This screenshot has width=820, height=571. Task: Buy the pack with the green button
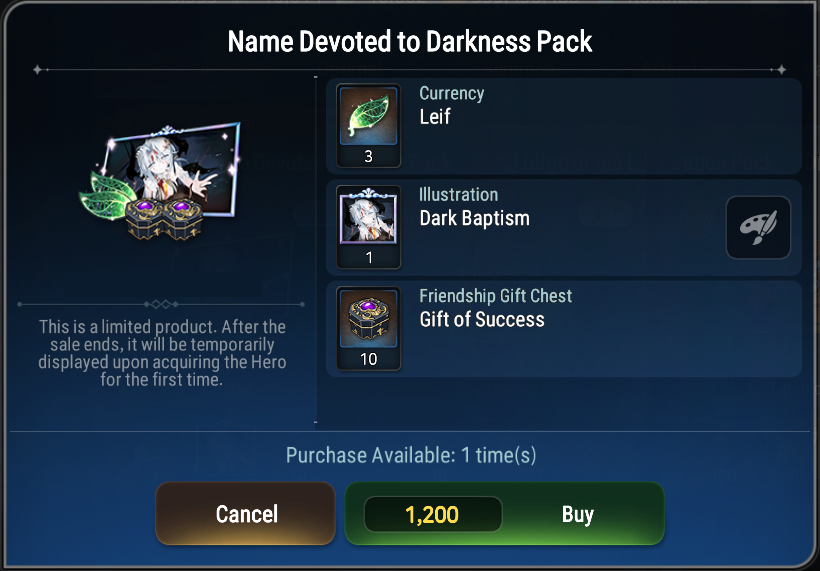point(505,513)
